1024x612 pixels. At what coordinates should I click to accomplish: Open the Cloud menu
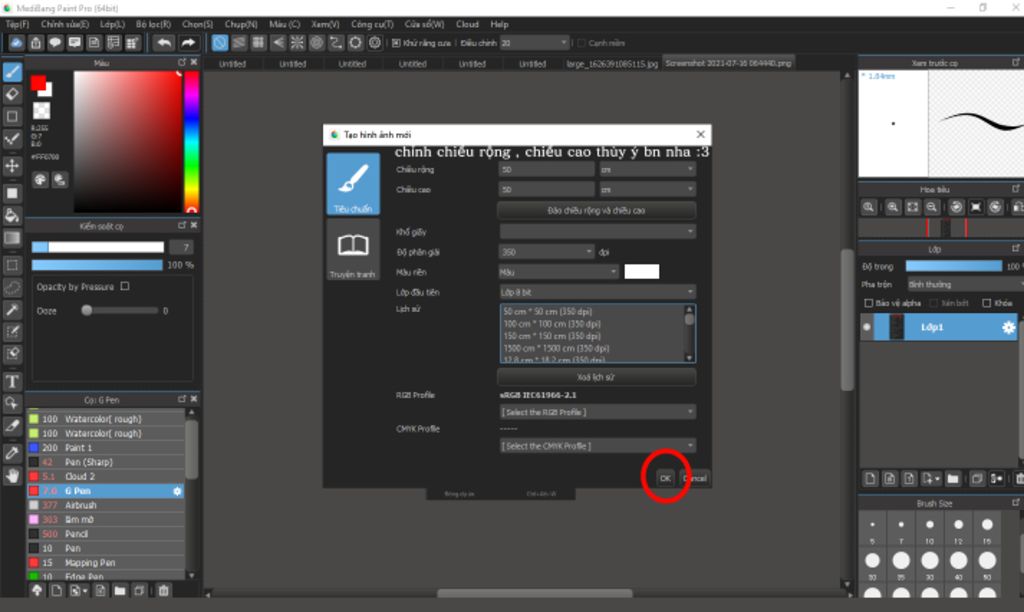(x=468, y=24)
